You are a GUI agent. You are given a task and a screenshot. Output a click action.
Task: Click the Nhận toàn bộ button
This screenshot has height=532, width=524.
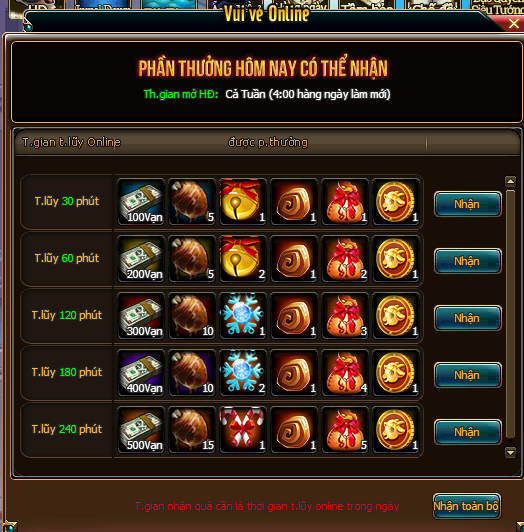point(467,506)
